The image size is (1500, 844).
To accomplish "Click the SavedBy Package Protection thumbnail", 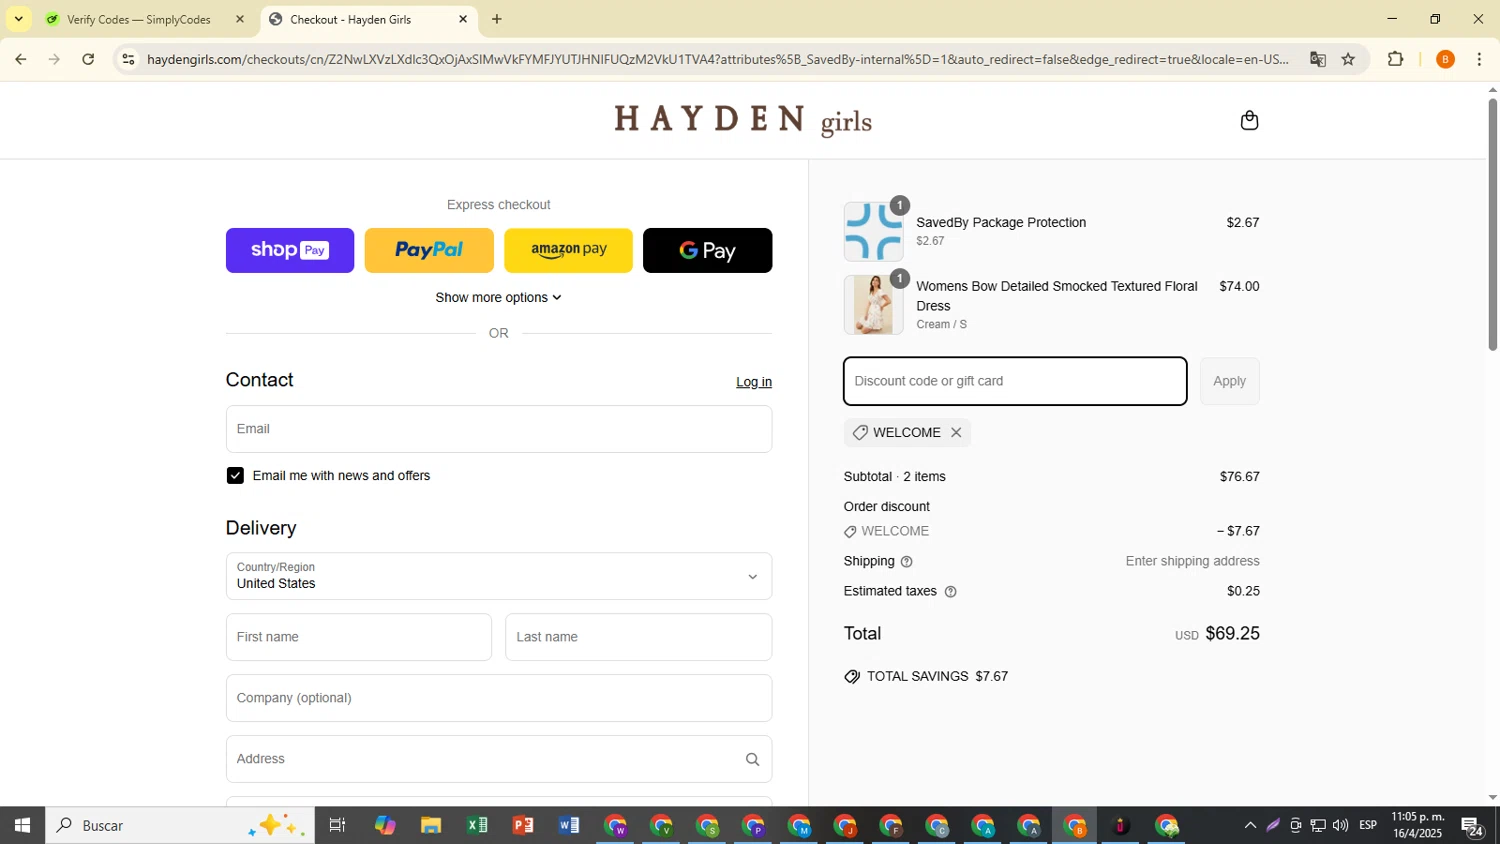I will click(873, 232).
